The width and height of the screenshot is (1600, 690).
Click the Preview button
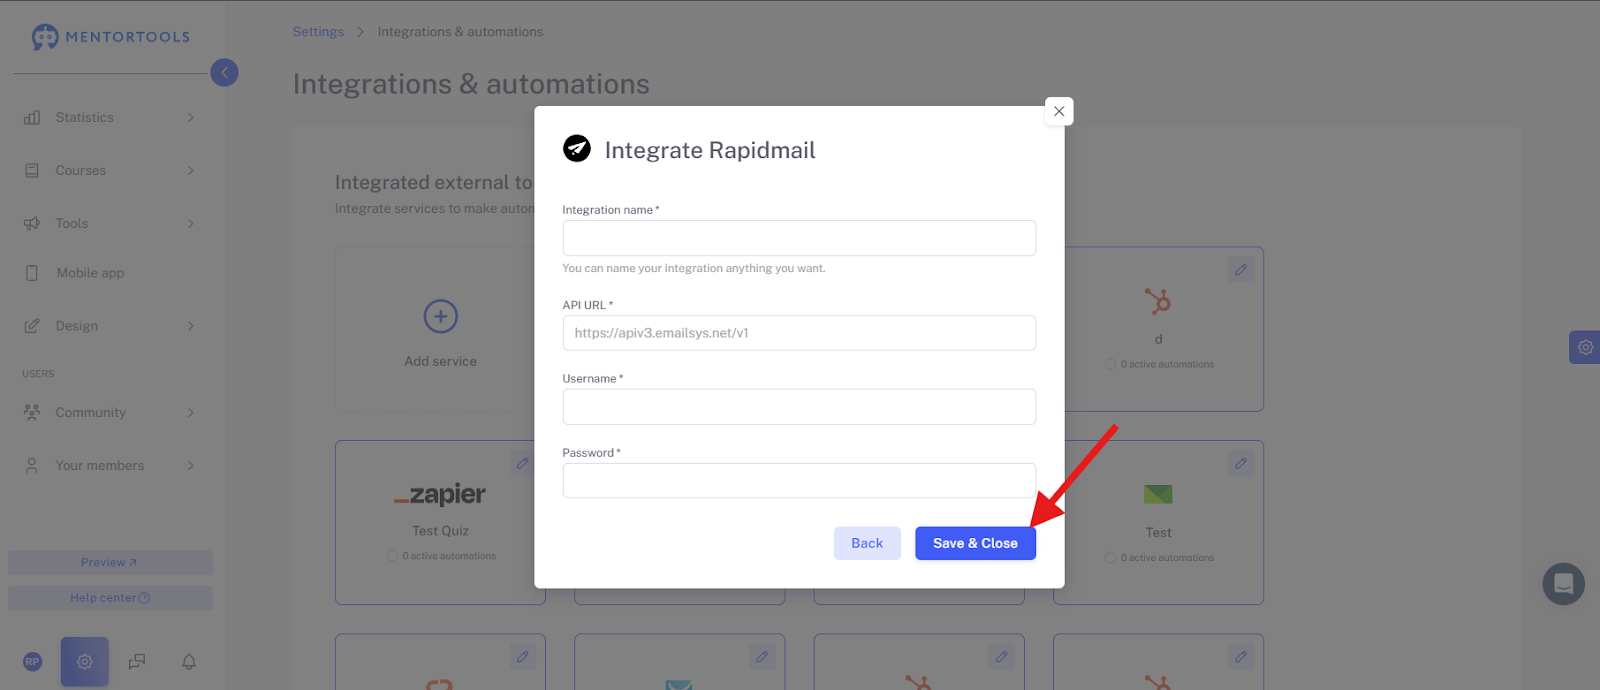pyautogui.click(x=110, y=562)
